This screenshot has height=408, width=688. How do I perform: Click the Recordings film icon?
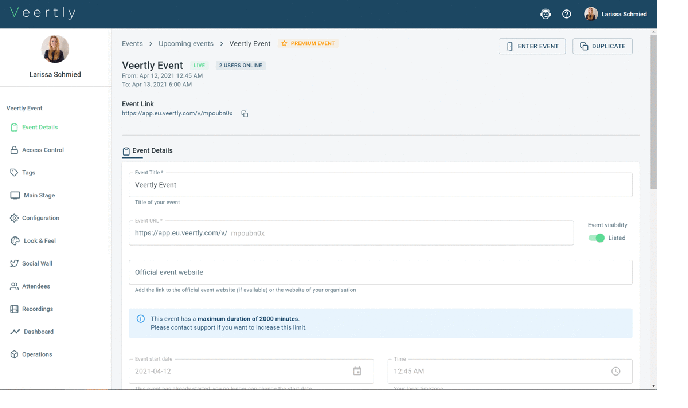click(14, 309)
